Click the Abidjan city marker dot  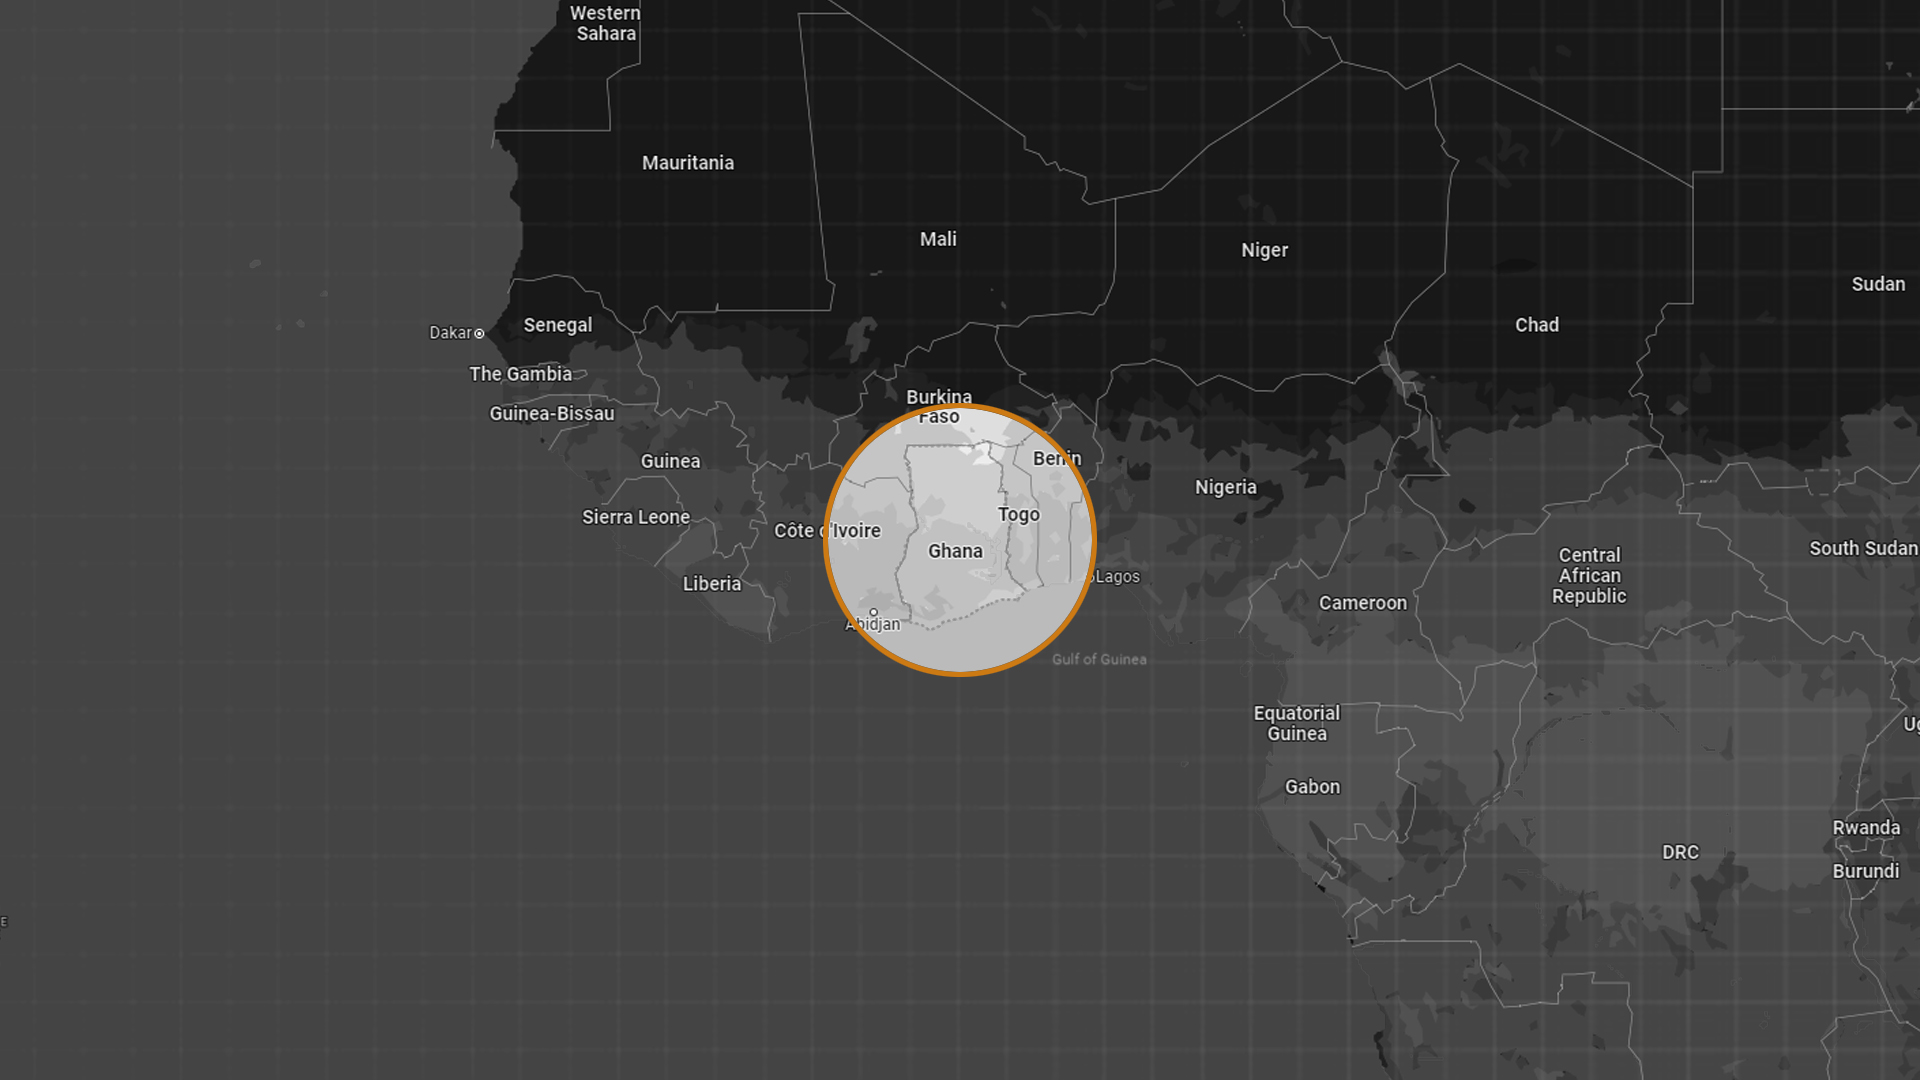(873, 612)
